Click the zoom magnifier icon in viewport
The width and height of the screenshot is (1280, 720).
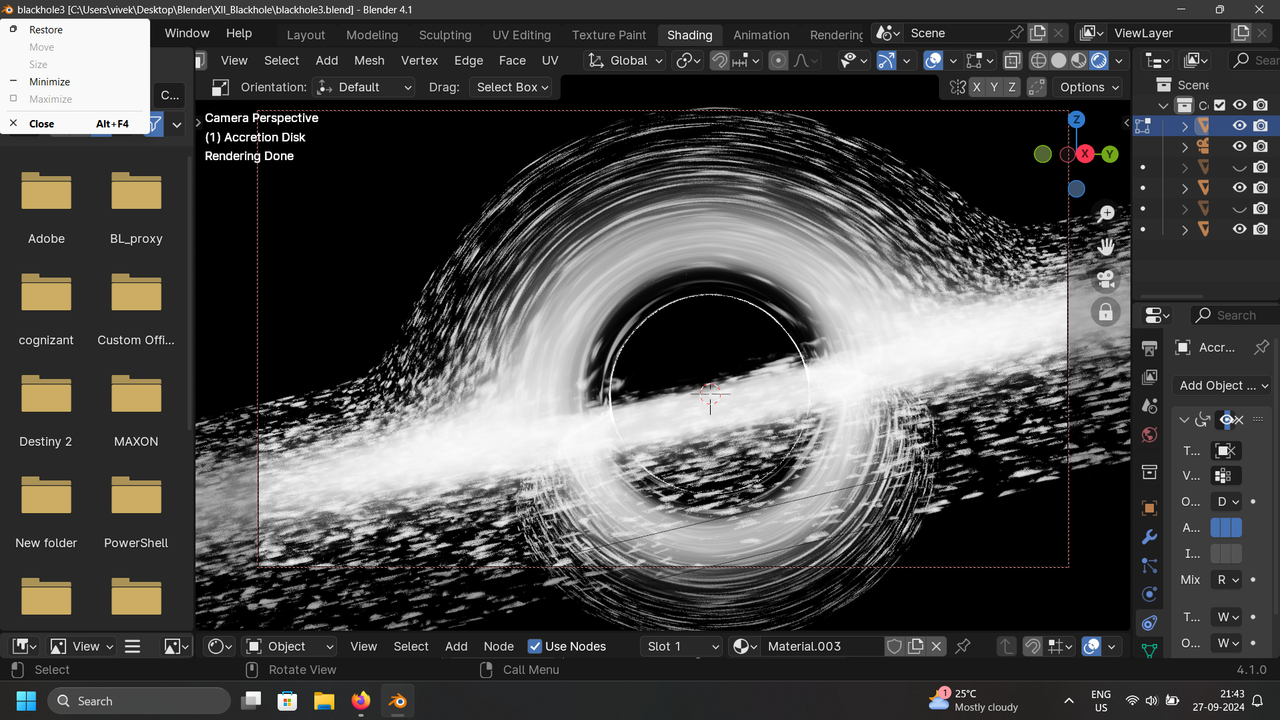click(x=1107, y=213)
